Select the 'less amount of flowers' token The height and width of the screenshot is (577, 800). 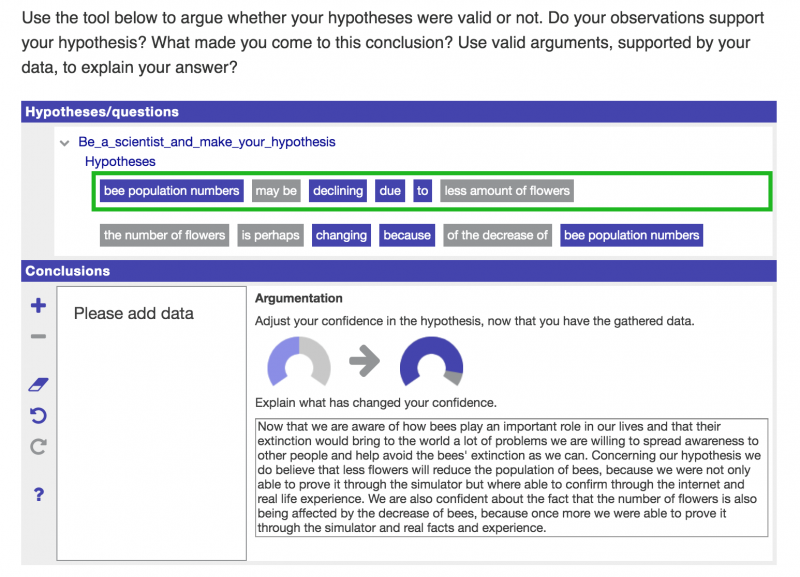[x=507, y=191]
